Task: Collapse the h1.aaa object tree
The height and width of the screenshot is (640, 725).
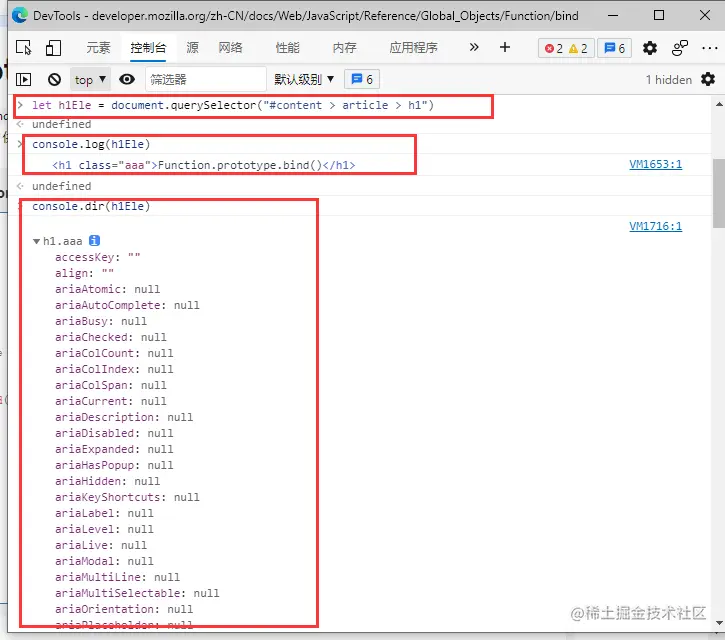Action: [36, 241]
